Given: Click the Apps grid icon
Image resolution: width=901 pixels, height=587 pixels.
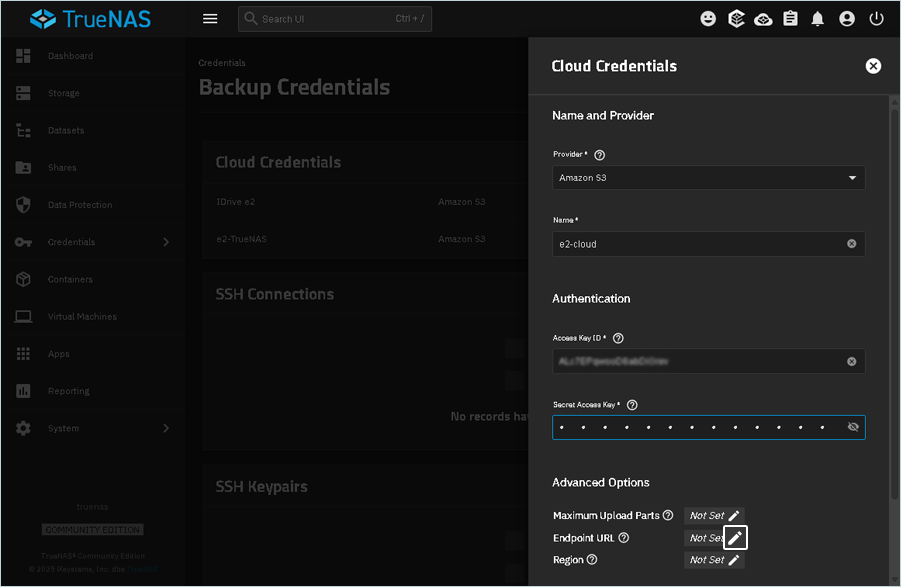Looking at the screenshot, I should [x=23, y=354].
